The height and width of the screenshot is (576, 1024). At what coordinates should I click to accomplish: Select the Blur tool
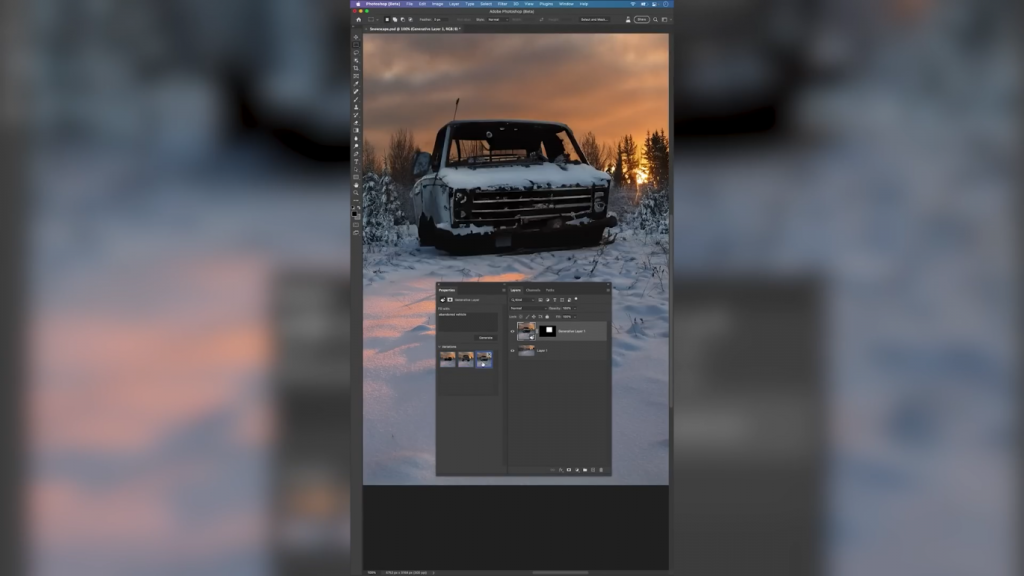356,139
